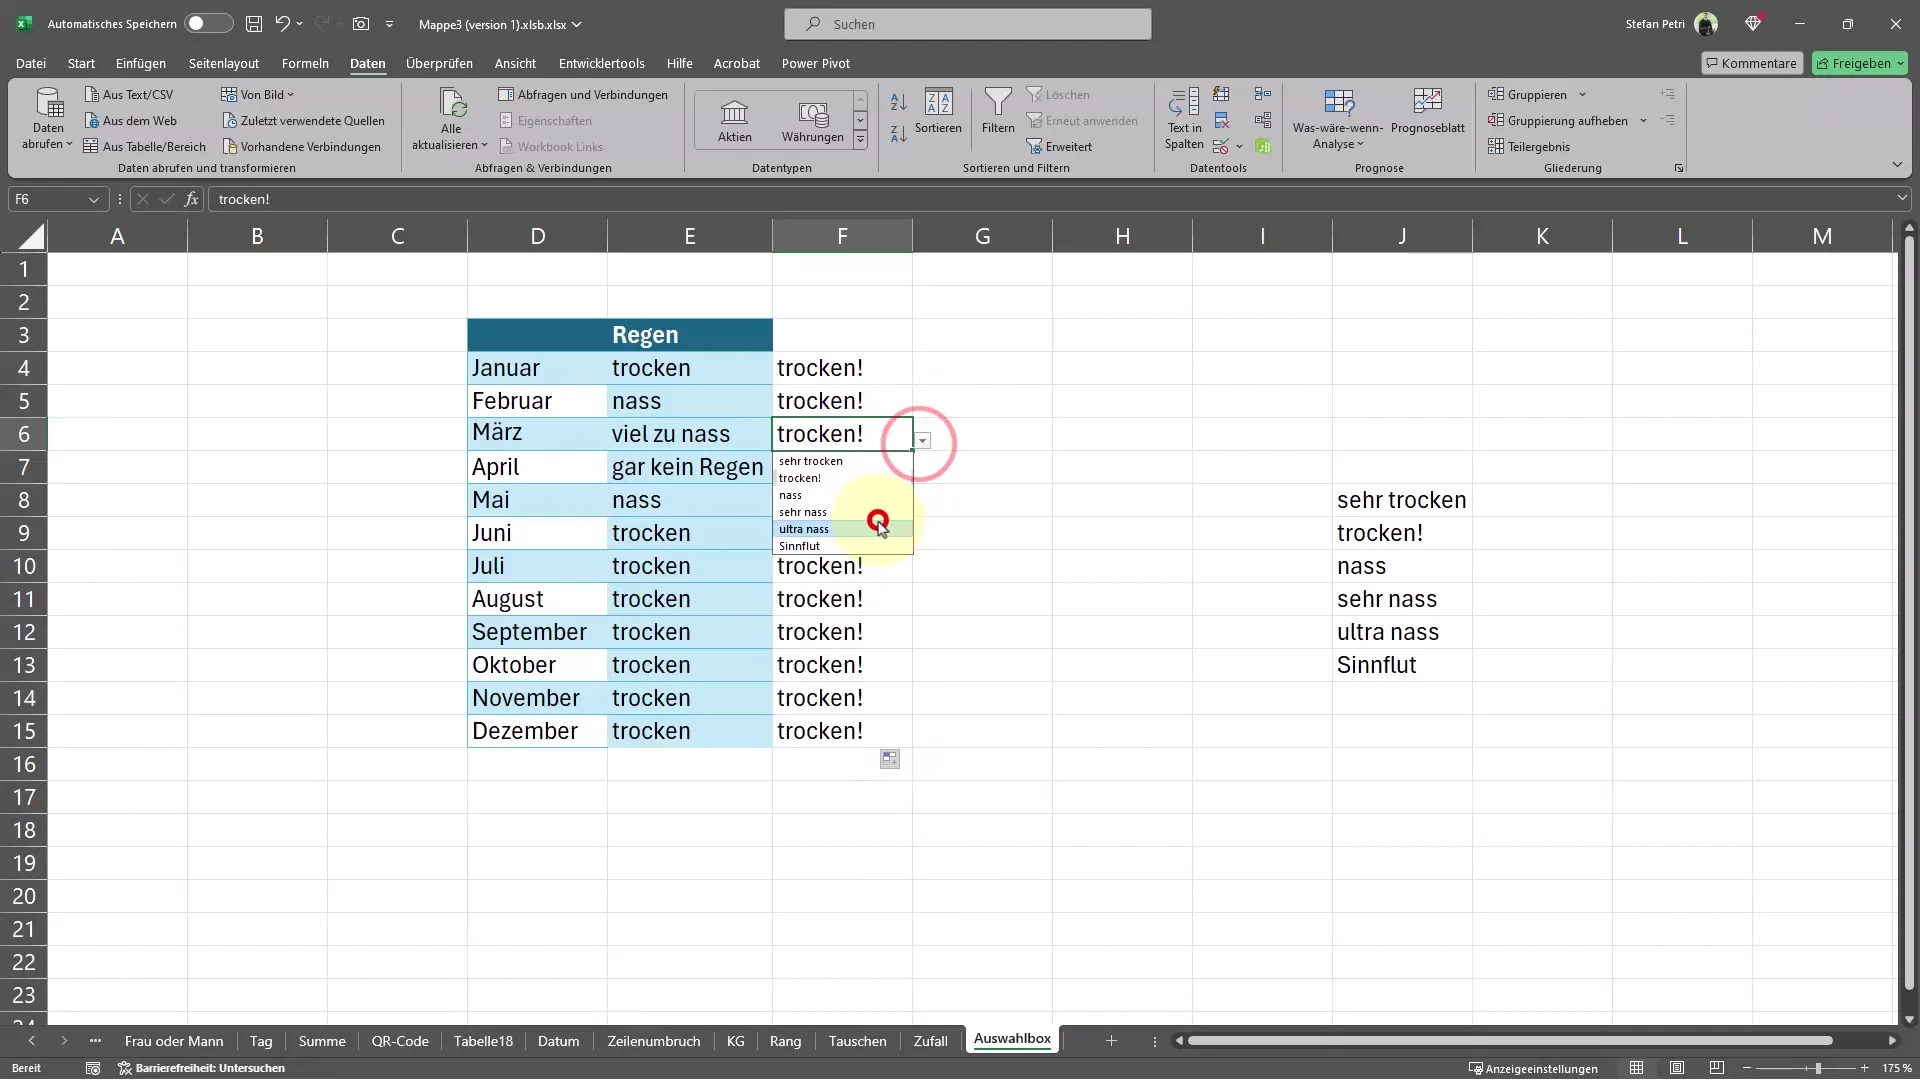Sort ascending with A-Z icon
The width and height of the screenshot is (1920, 1080).
tap(898, 102)
